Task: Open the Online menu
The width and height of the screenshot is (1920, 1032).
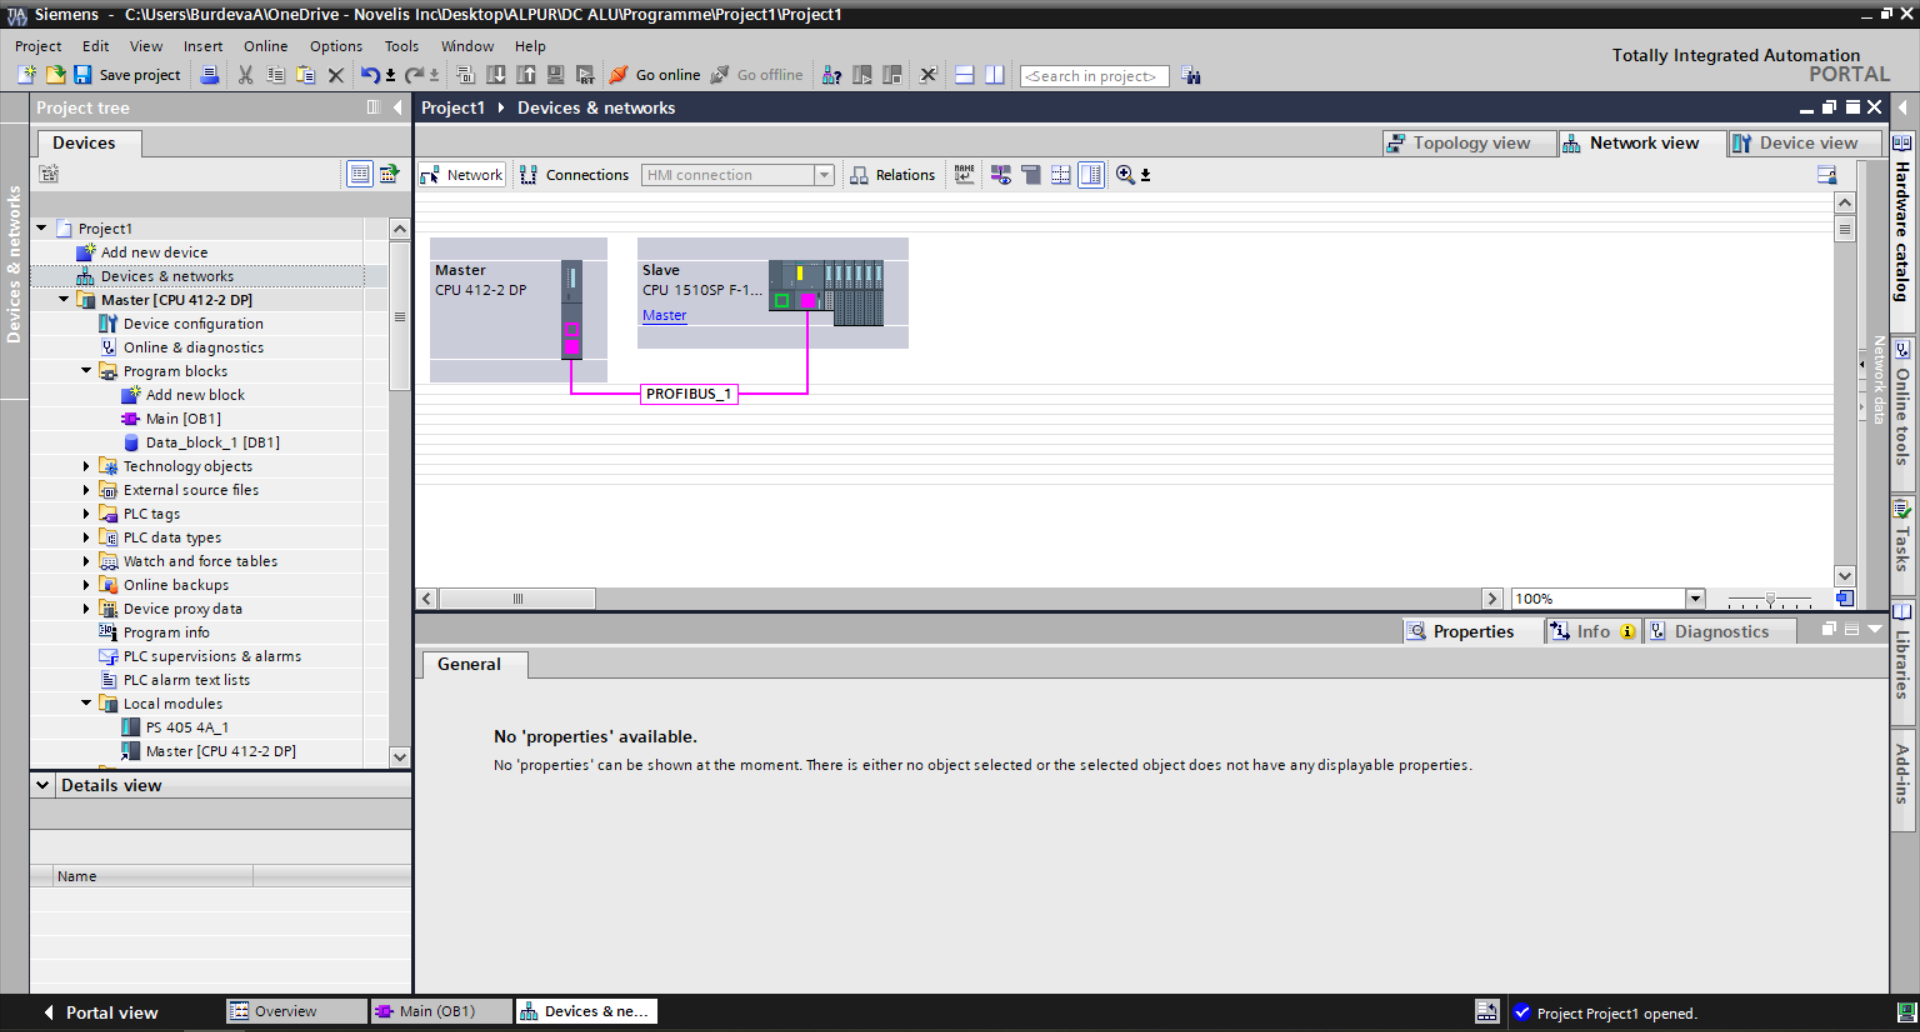Action: pos(265,46)
